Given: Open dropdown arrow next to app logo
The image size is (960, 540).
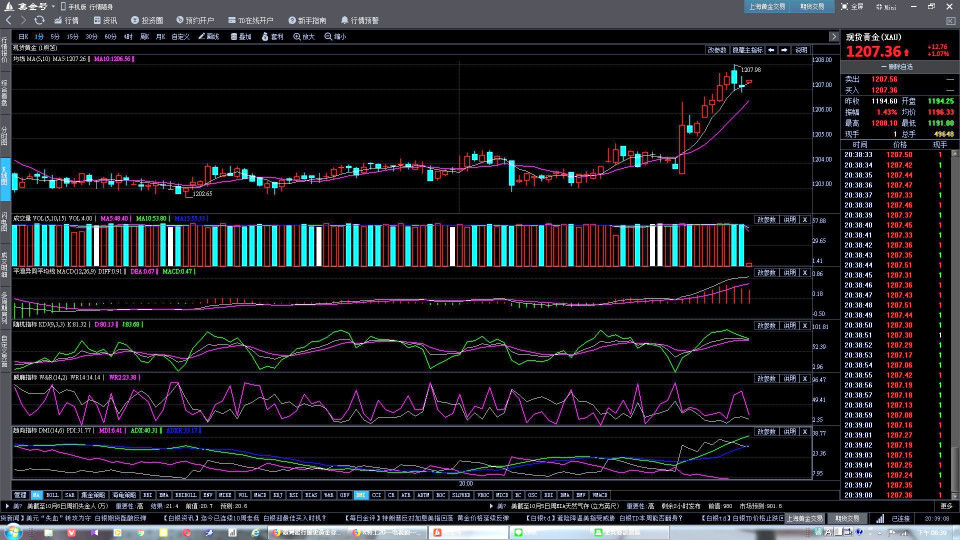Looking at the screenshot, I should [x=52, y=6].
